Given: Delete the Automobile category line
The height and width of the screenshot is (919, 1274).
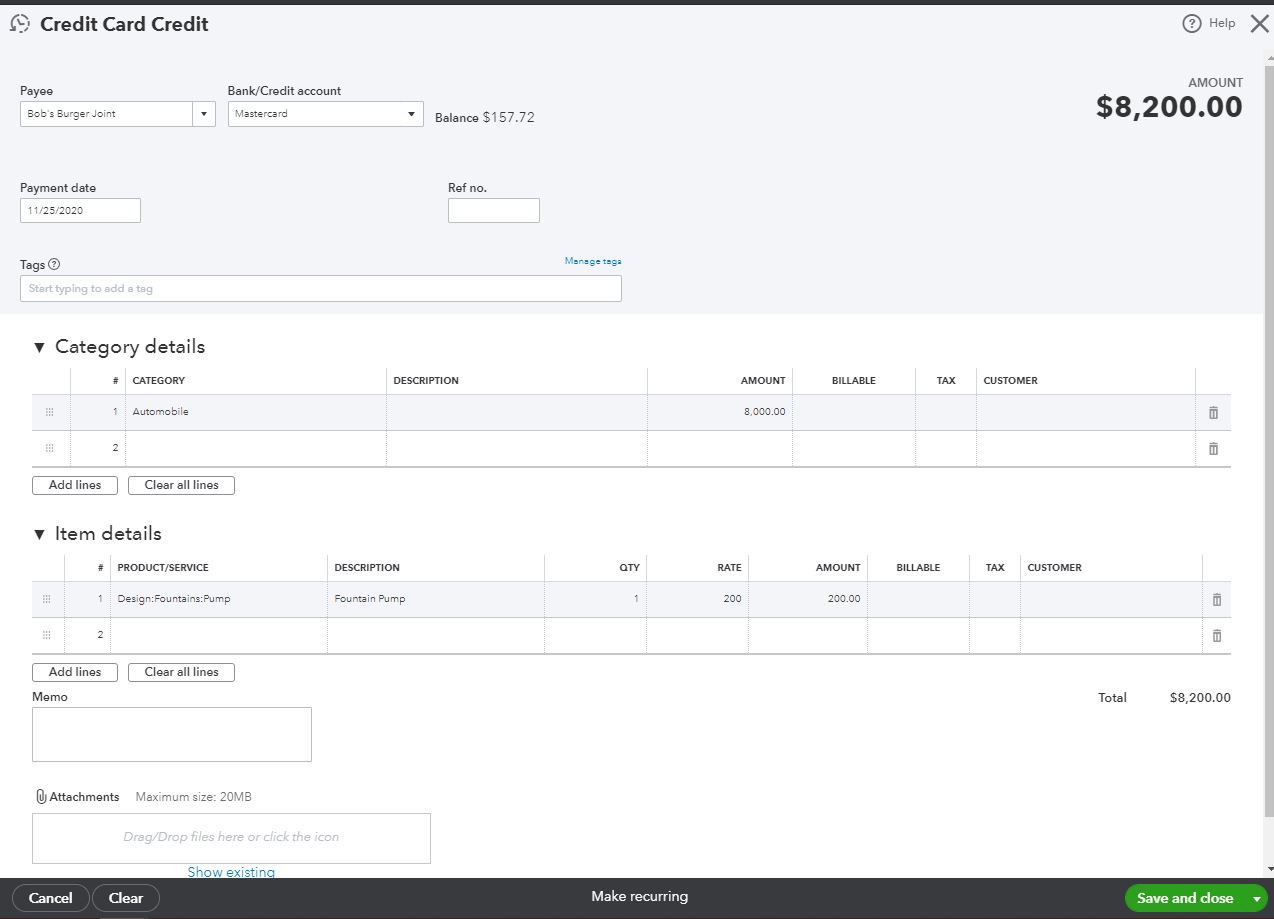Looking at the screenshot, I should pos(1213,412).
